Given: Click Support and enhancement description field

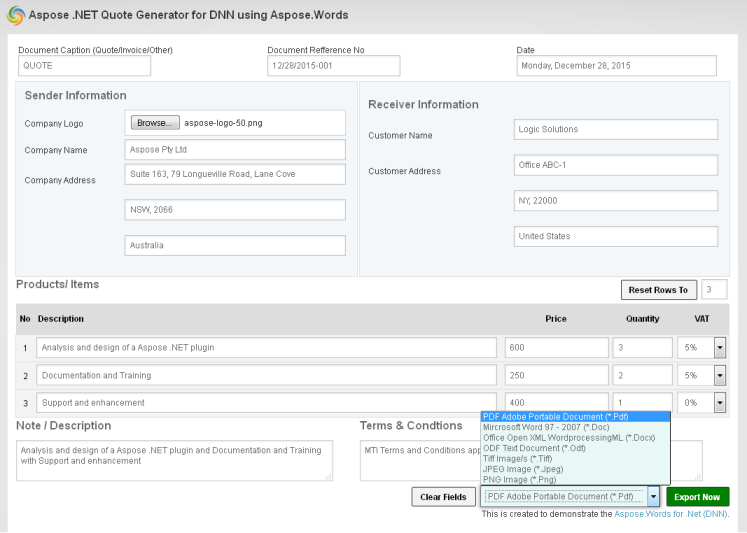Looking at the screenshot, I should (x=266, y=403).
